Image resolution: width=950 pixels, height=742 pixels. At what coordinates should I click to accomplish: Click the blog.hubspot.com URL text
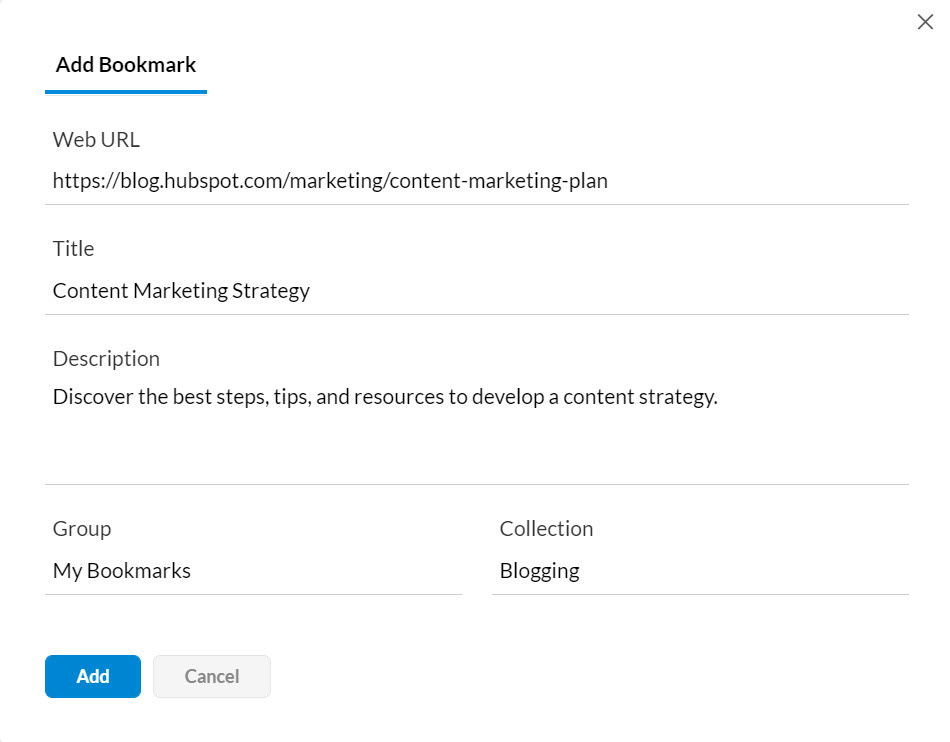pyautogui.click(x=329, y=181)
